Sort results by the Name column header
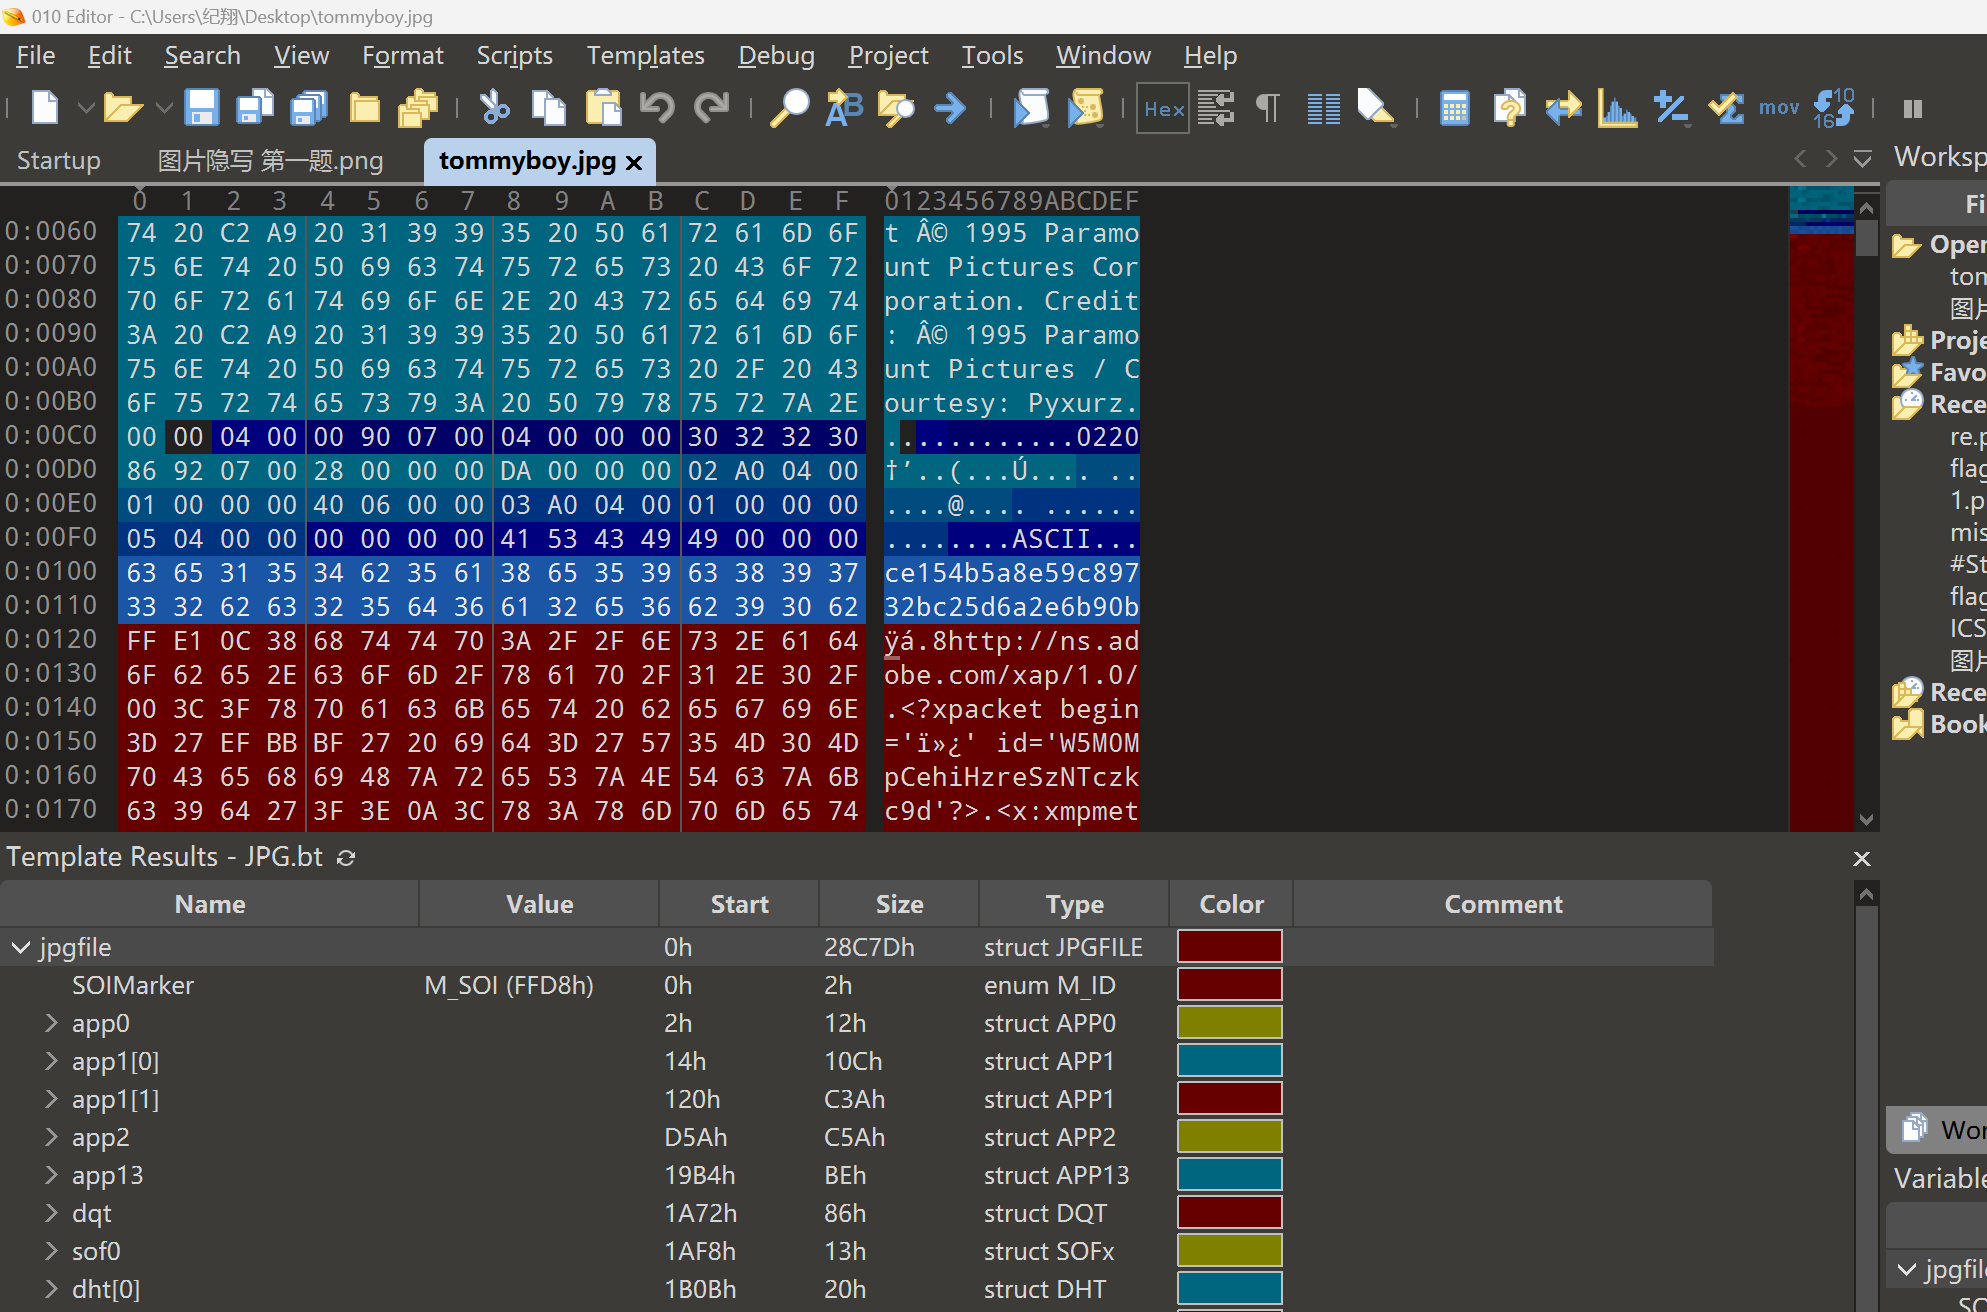Screen dimensions: 1987x1312 [x=209, y=904]
